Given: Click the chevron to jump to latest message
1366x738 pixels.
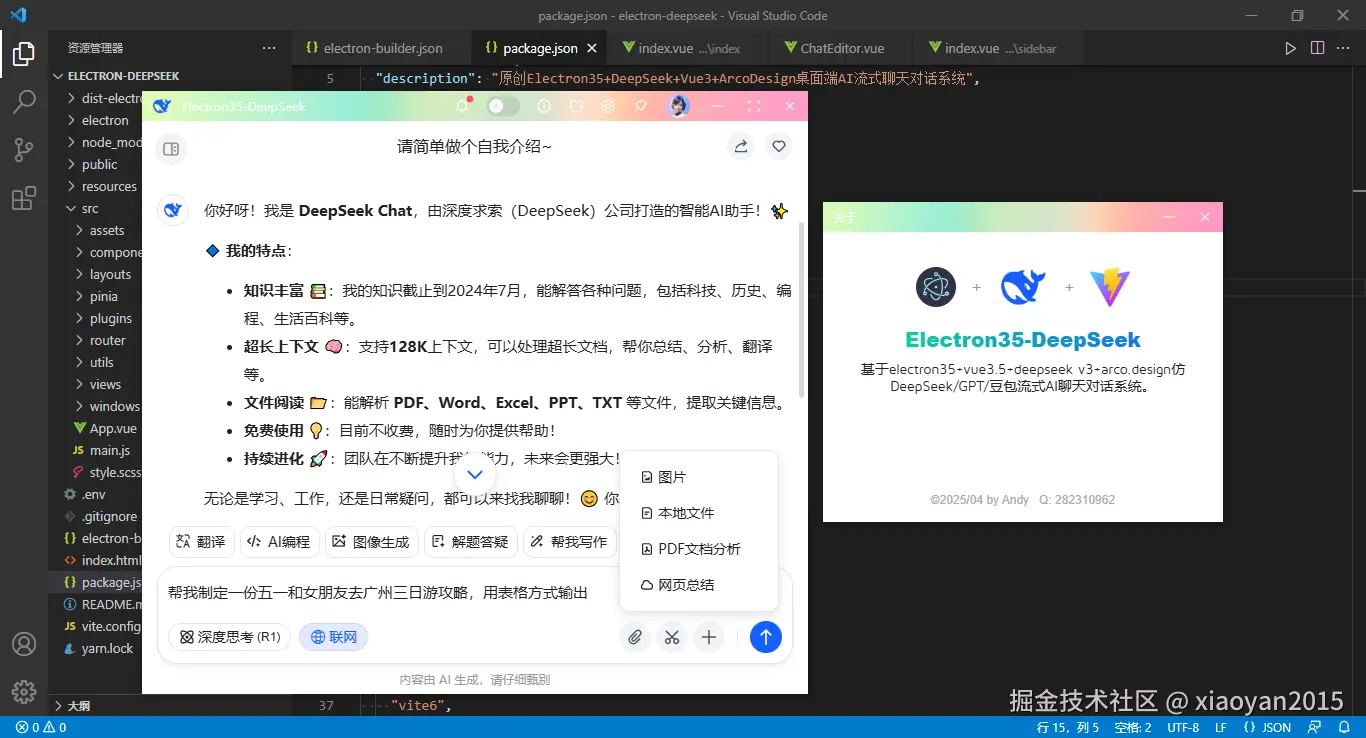Looking at the screenshot, I should point(474,474).
